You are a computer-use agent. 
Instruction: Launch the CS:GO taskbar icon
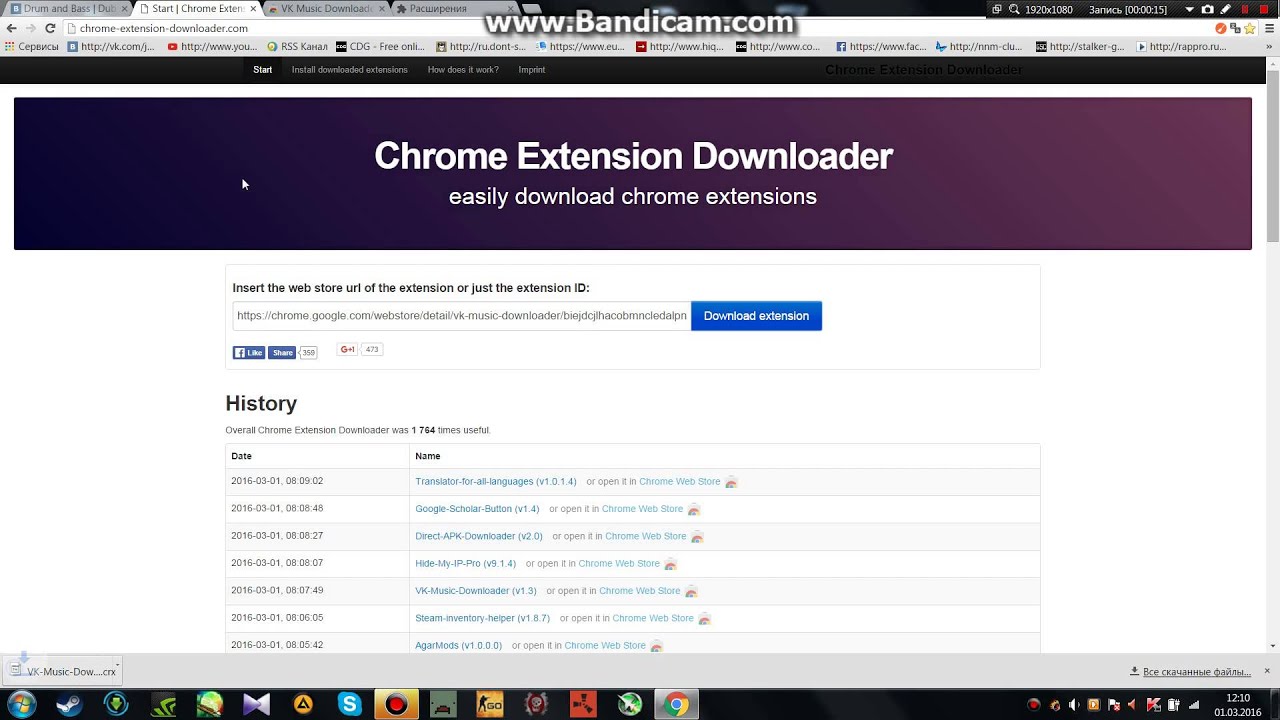(489, 704)
